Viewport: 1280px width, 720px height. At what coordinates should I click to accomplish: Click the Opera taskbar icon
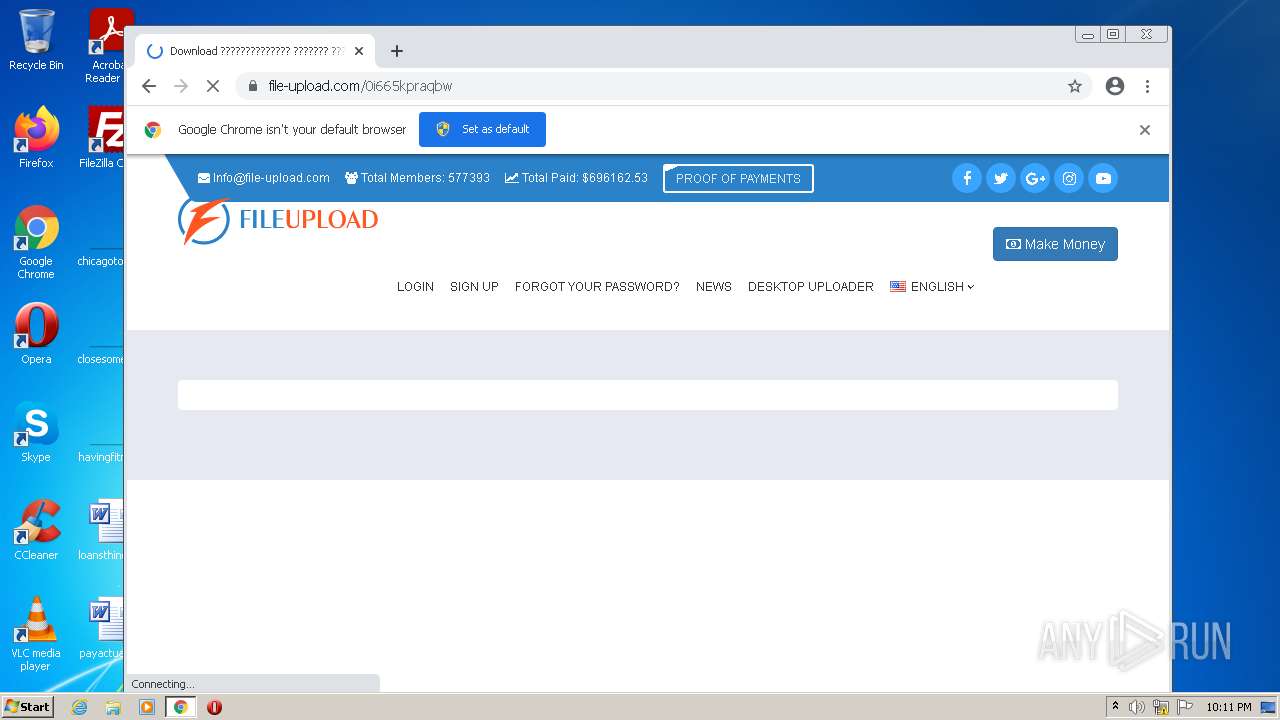point(214,707)
